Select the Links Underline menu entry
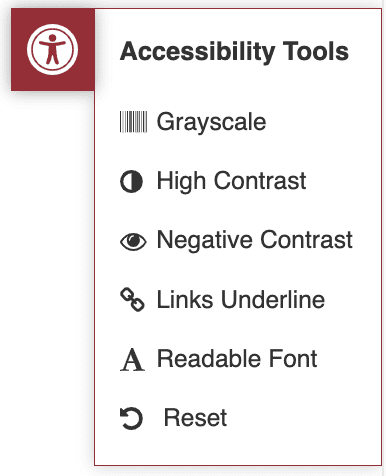386x476 pixels. pos(241,299)
